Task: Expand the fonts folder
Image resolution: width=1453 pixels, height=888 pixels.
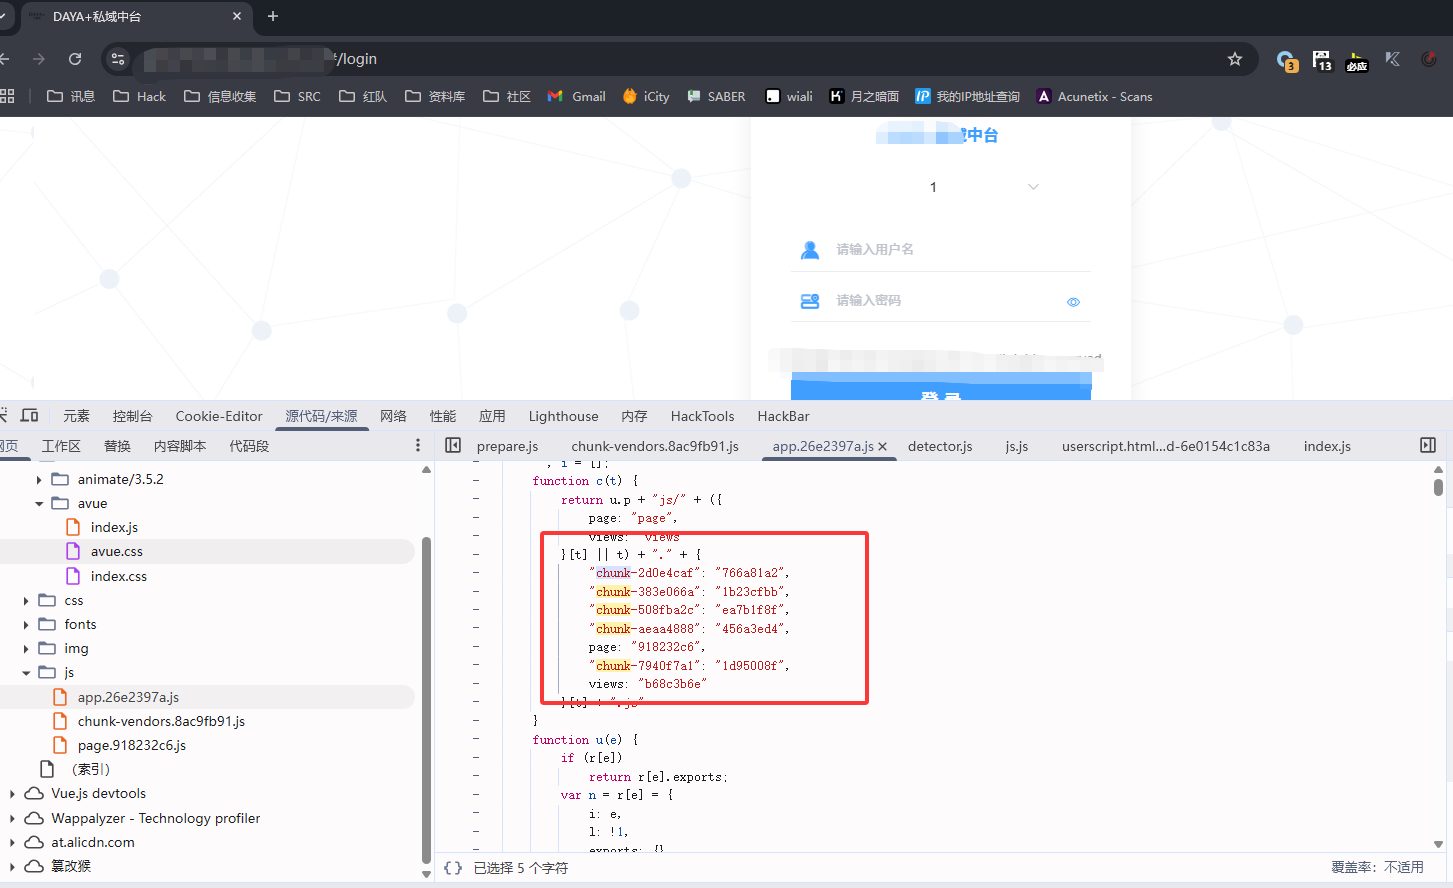Action: [26, 625]
